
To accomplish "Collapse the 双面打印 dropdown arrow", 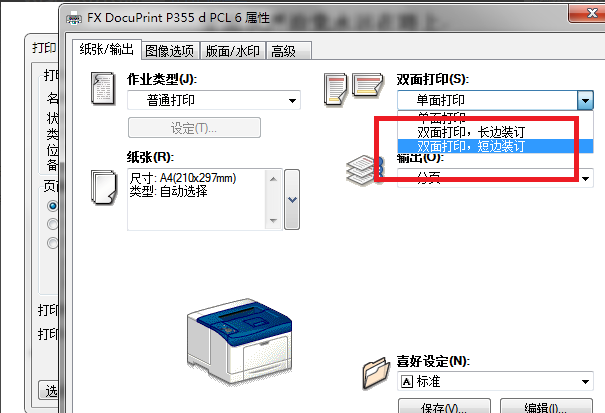I will [585, 100].
